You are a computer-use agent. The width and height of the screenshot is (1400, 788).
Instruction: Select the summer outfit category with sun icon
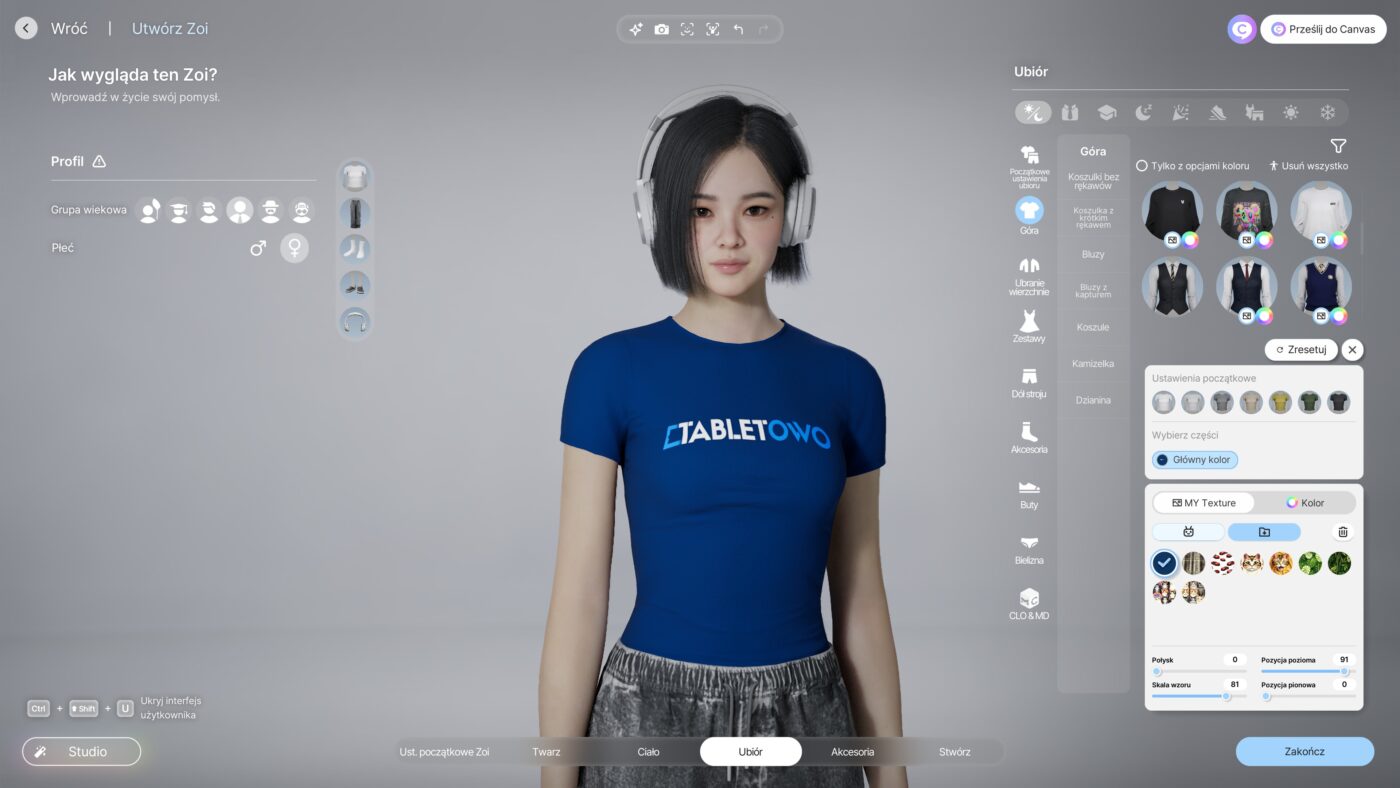1291,112
